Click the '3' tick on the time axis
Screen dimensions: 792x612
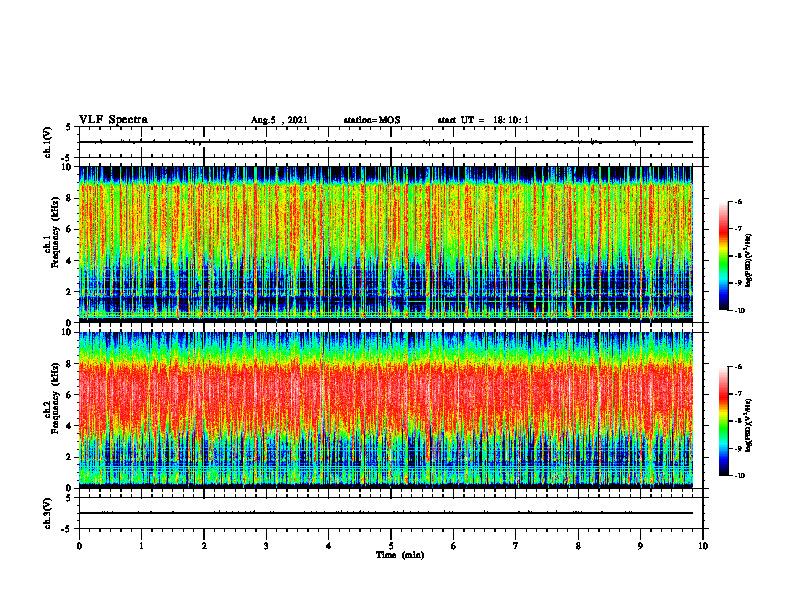(266, 546)
